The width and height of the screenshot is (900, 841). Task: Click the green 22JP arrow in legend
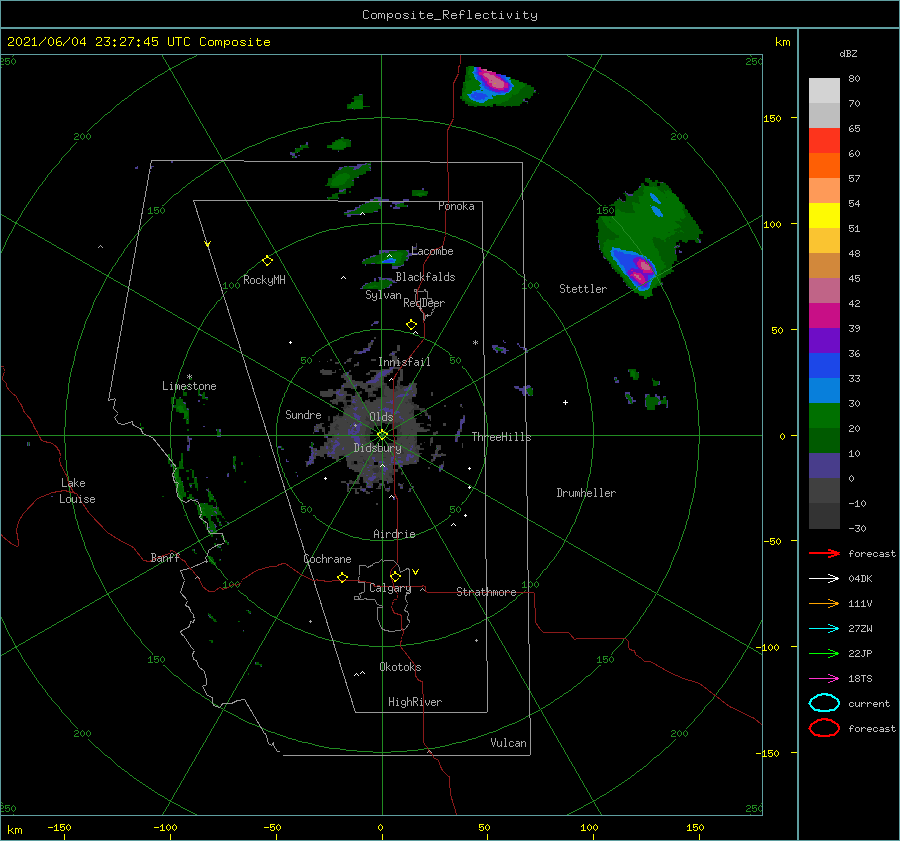tap(824, 653)
